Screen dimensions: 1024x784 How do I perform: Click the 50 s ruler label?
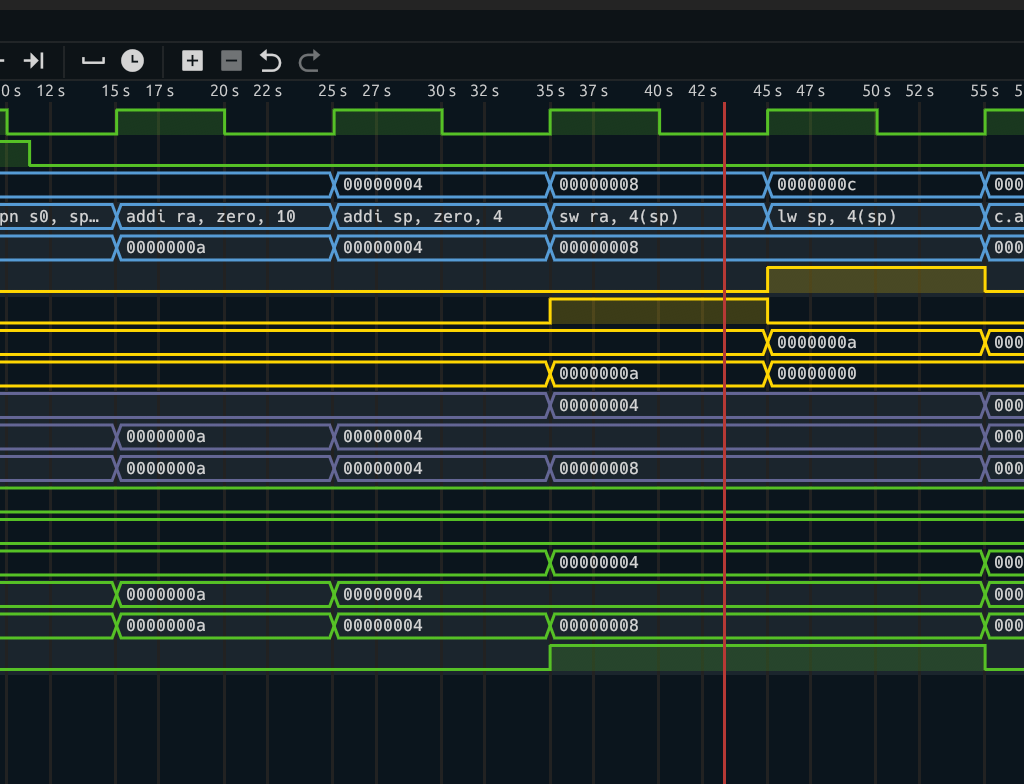click(876, 91)
